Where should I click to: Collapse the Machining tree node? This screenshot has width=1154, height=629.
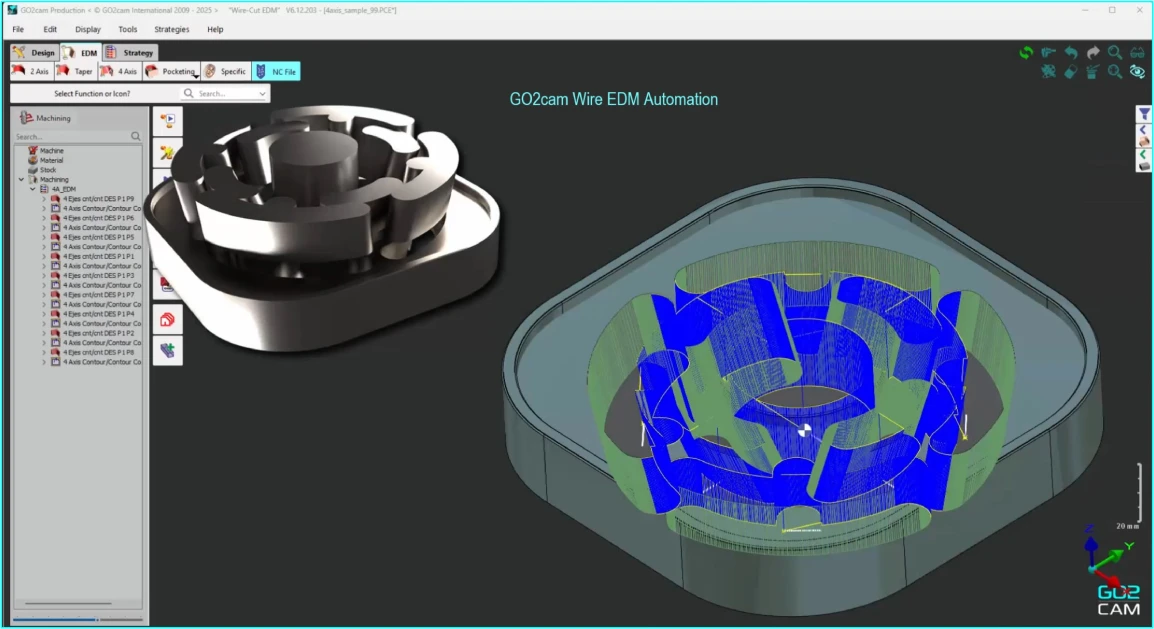[x=22, y=180]
